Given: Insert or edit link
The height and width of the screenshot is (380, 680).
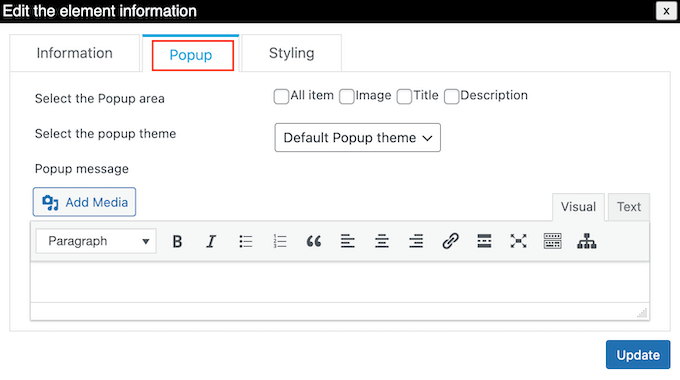Looking at the screenshot, I should (x=450, y=241).
